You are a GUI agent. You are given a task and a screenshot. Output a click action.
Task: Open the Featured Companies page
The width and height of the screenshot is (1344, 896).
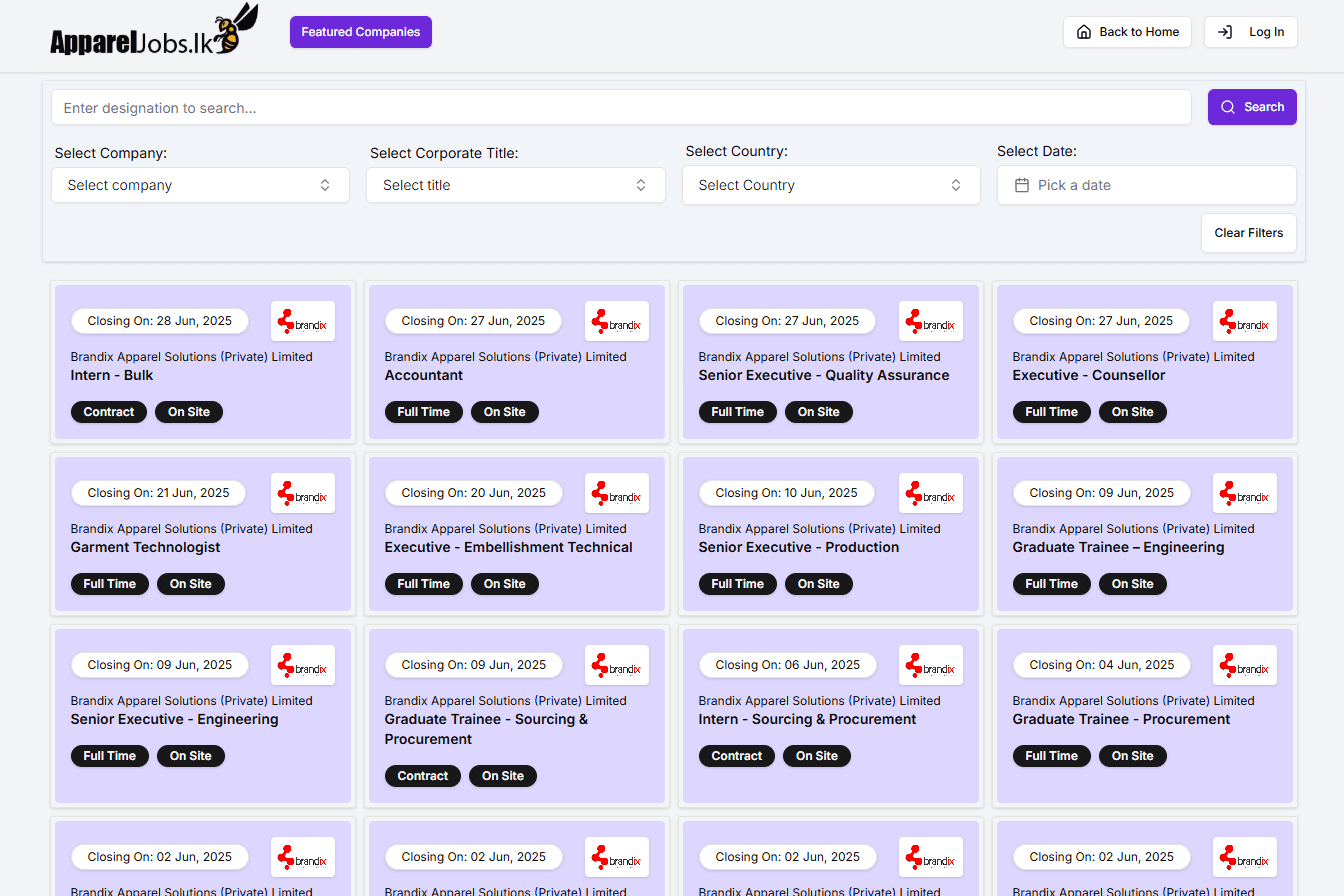pyautogui.click(x=361, y=32)
